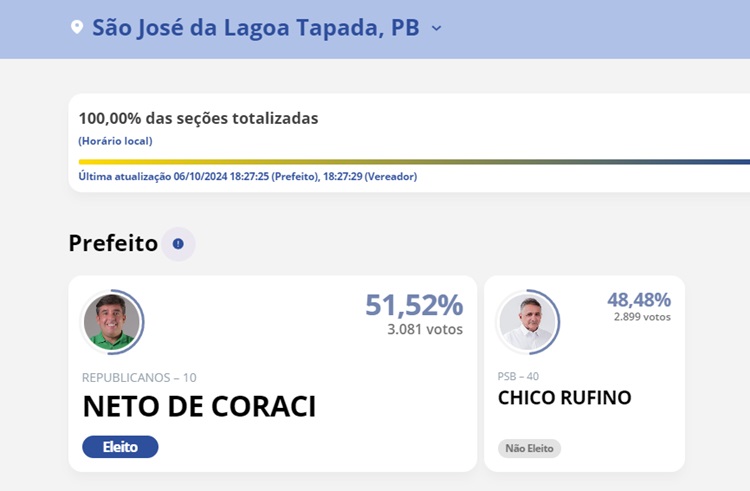Screen dimensions: 750x491
Task: Click the location pin icon
Action: click(x=77, y=28)
